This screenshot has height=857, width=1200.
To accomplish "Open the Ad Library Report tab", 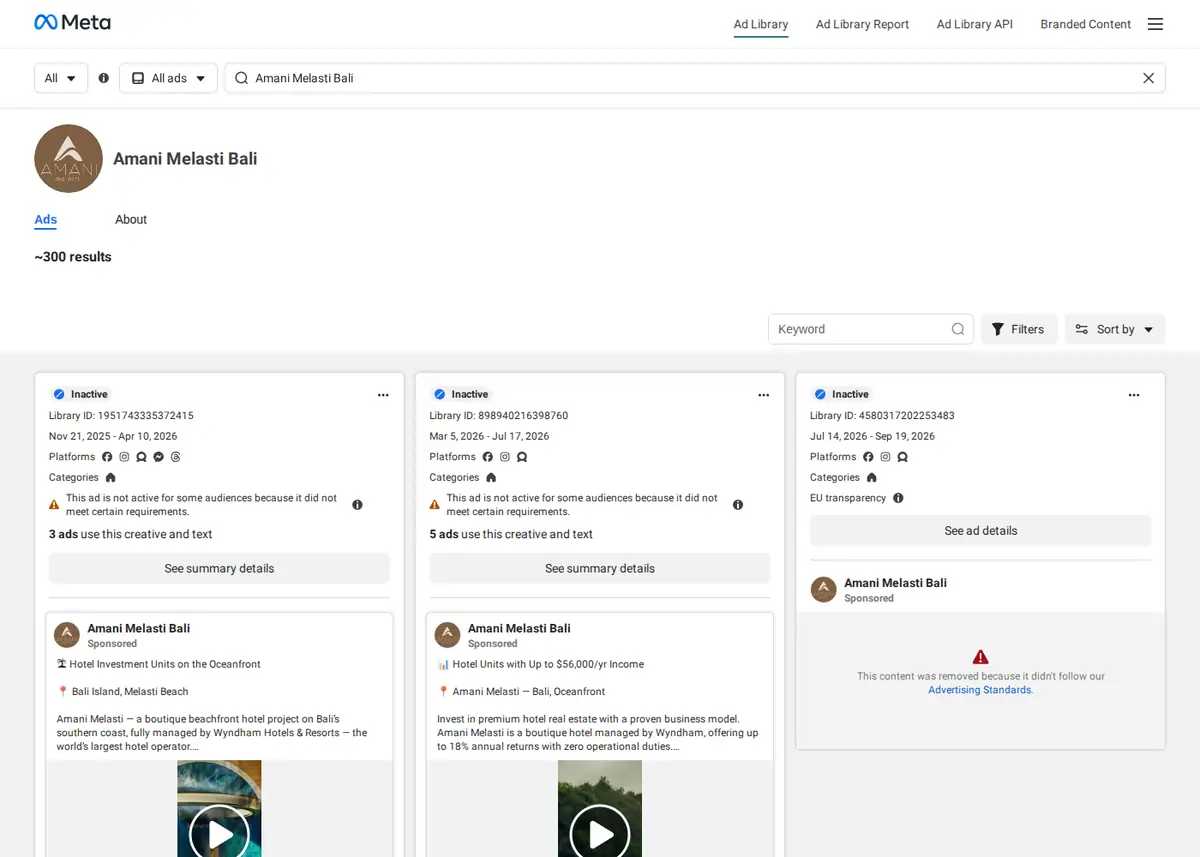I will (862, 24).
